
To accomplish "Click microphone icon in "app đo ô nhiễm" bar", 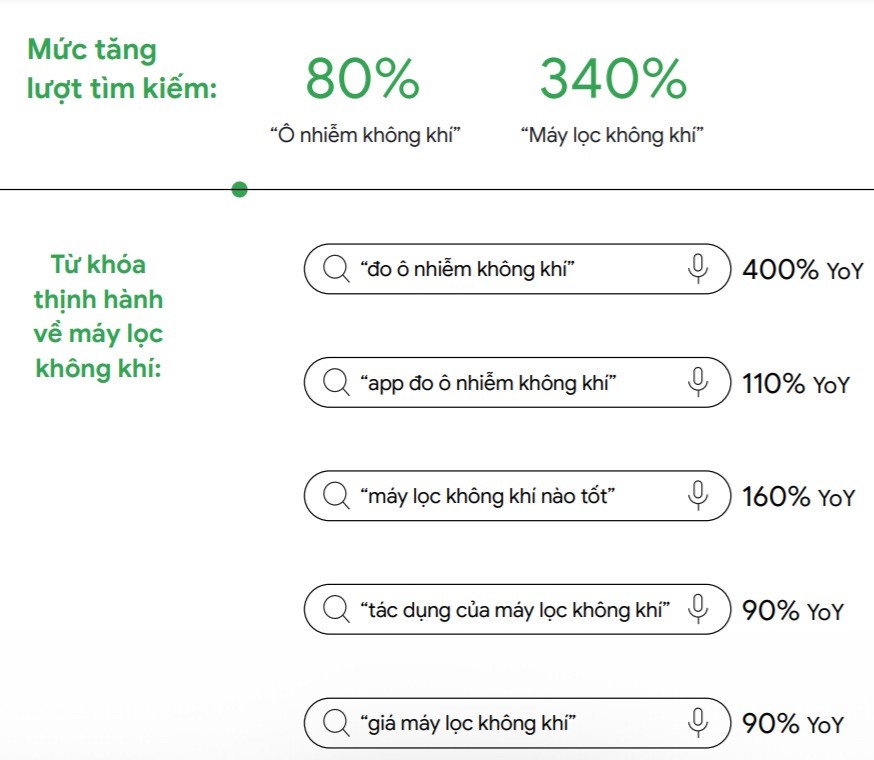I will point(698,382).
